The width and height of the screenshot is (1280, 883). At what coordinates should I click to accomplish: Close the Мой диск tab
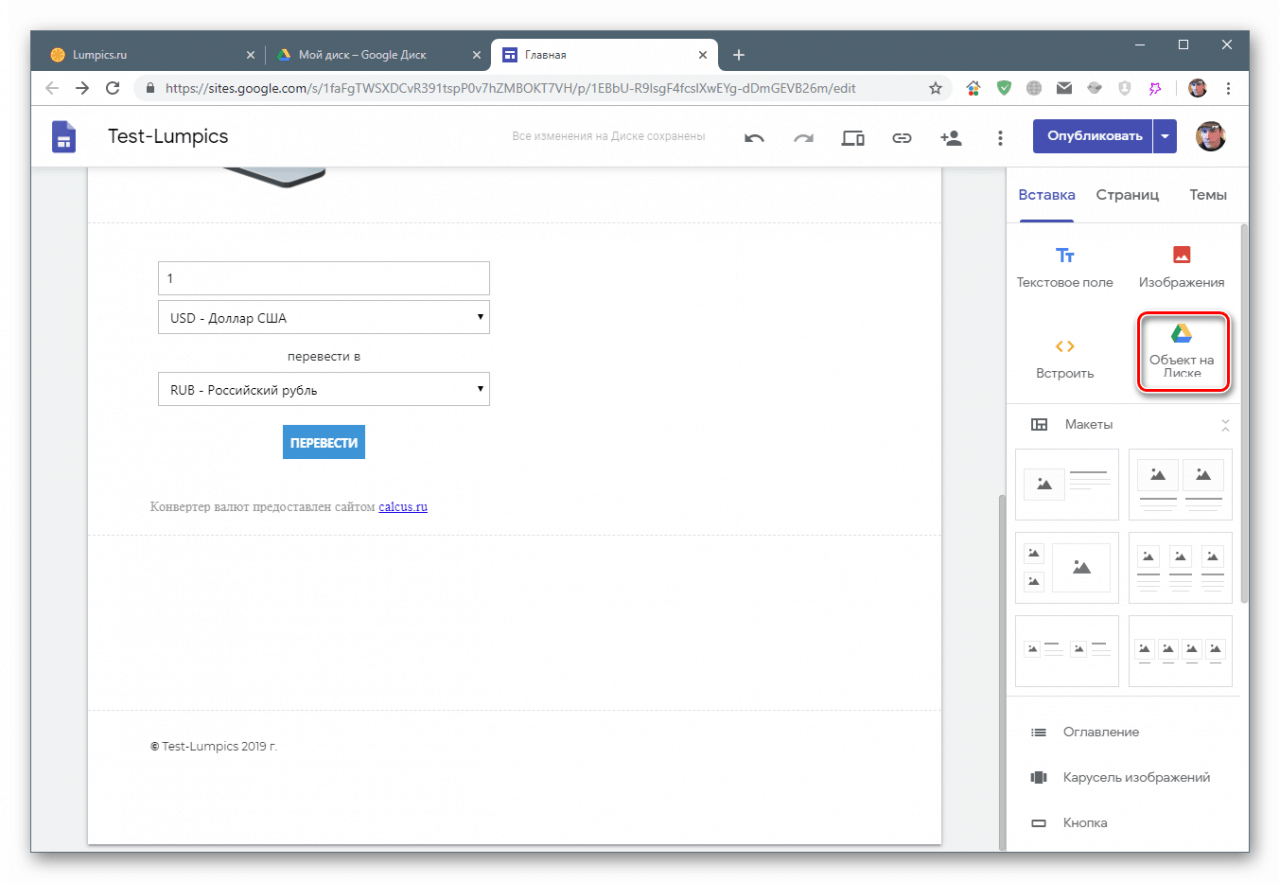[476, 55]
